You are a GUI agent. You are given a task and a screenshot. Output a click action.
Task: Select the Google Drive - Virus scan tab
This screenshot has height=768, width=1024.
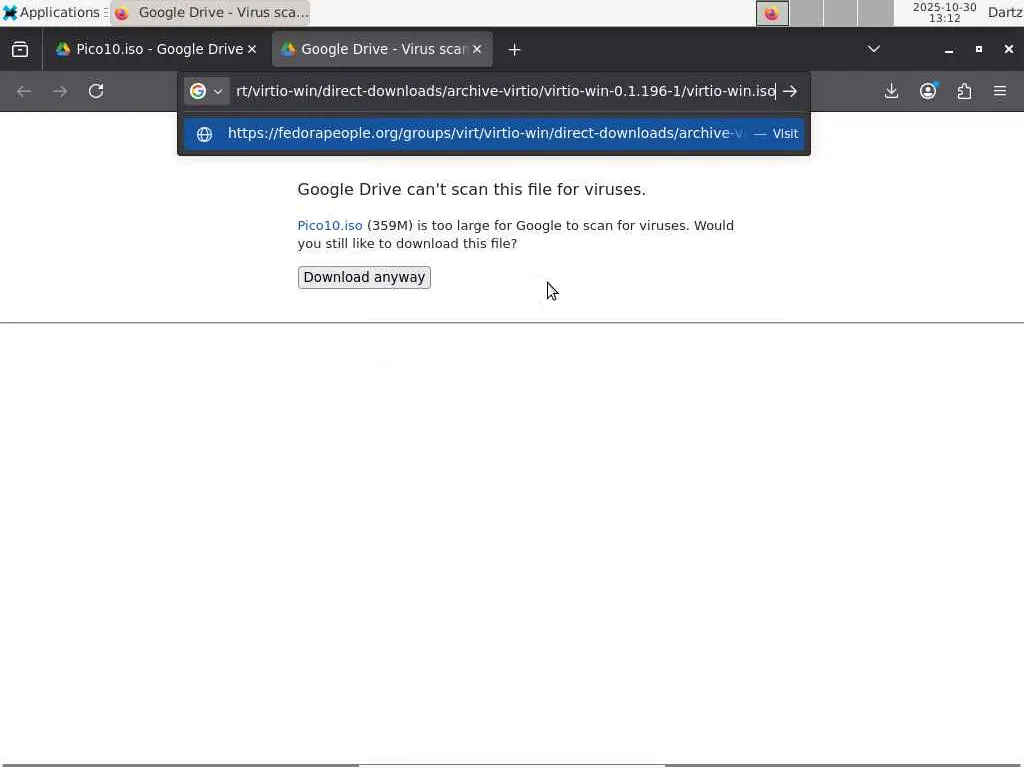382,49
